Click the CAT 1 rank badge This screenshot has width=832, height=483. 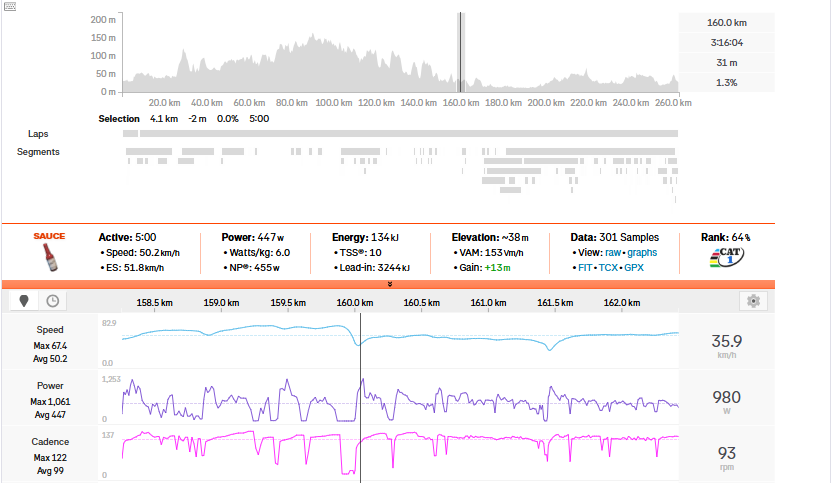pyautogui.click(x=726, y=259)
